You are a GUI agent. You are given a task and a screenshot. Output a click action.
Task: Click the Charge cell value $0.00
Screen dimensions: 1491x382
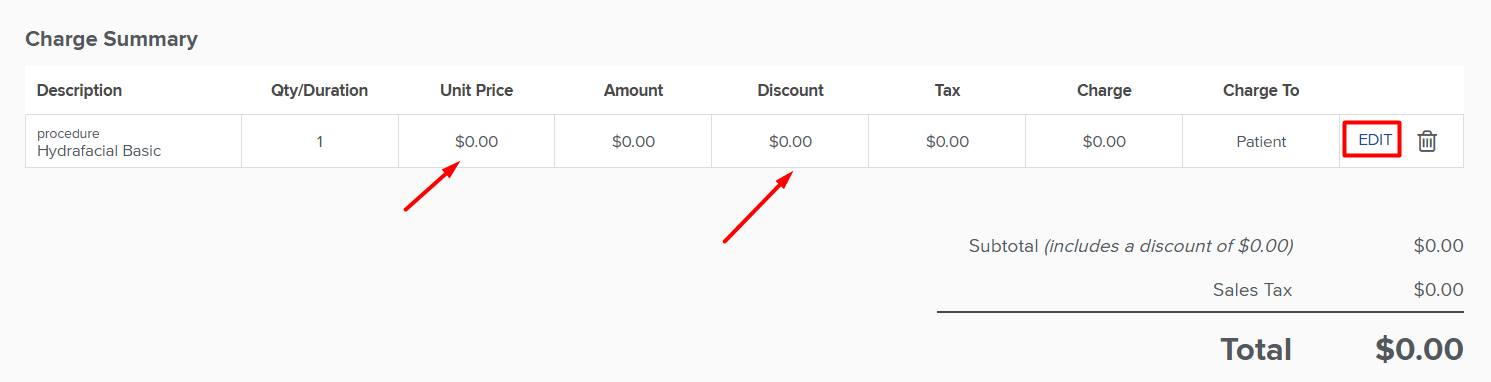click(x=1104, y=142)
